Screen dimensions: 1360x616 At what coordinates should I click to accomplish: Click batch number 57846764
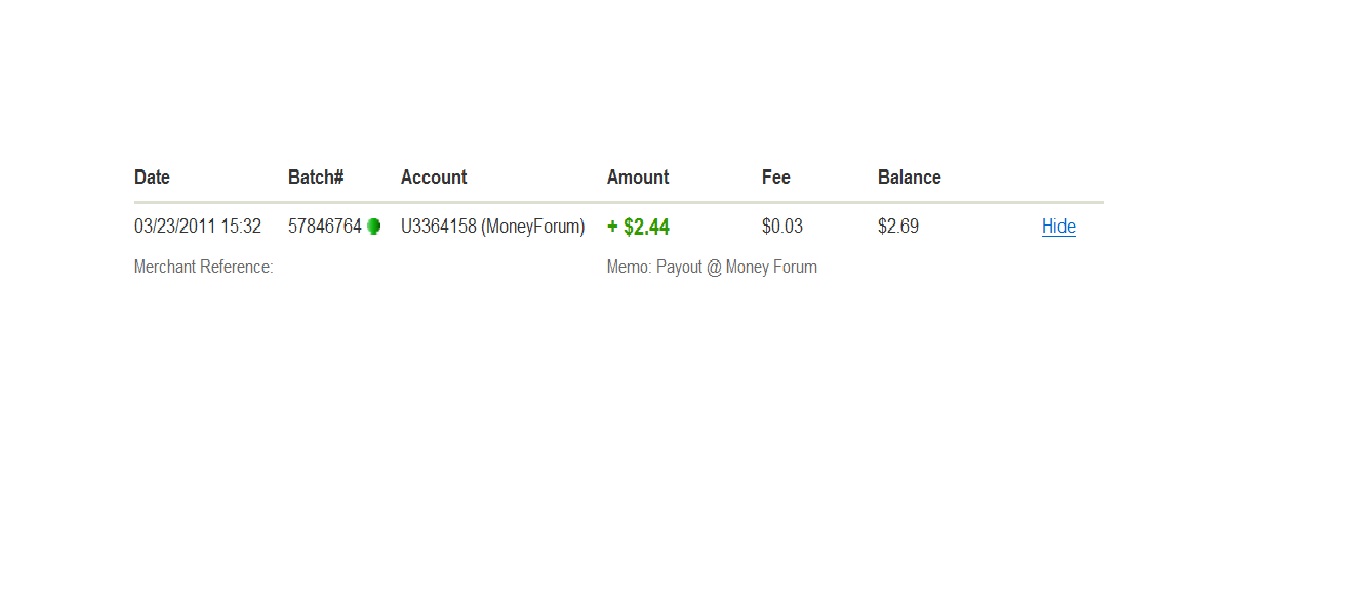click(325, 227)
